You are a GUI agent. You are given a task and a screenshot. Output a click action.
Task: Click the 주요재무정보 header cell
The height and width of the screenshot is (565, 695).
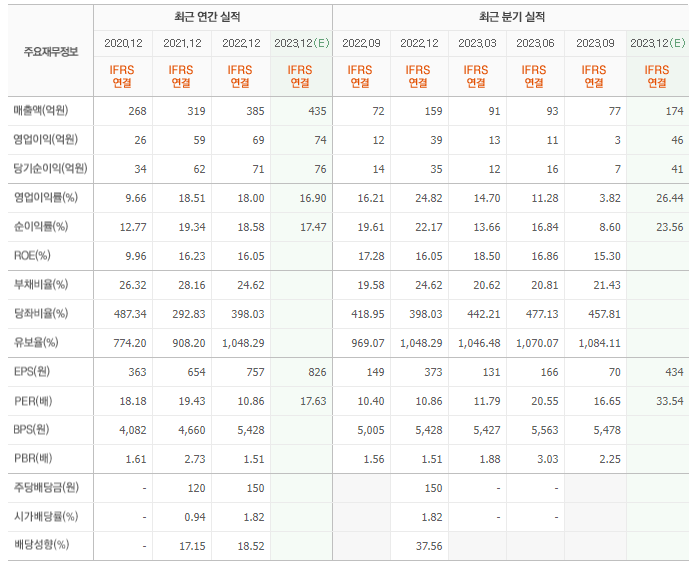(51, 52)
